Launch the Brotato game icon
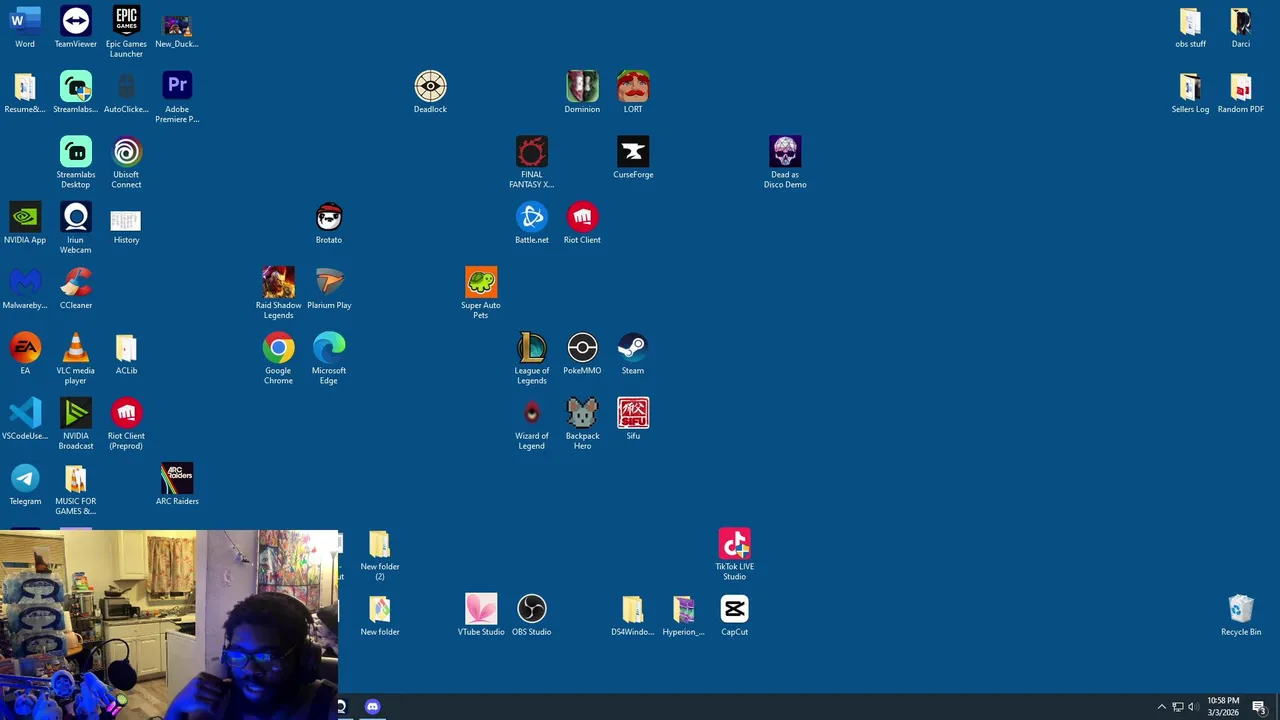Viewport: 1280px width, 720px height. pos(329,217)
